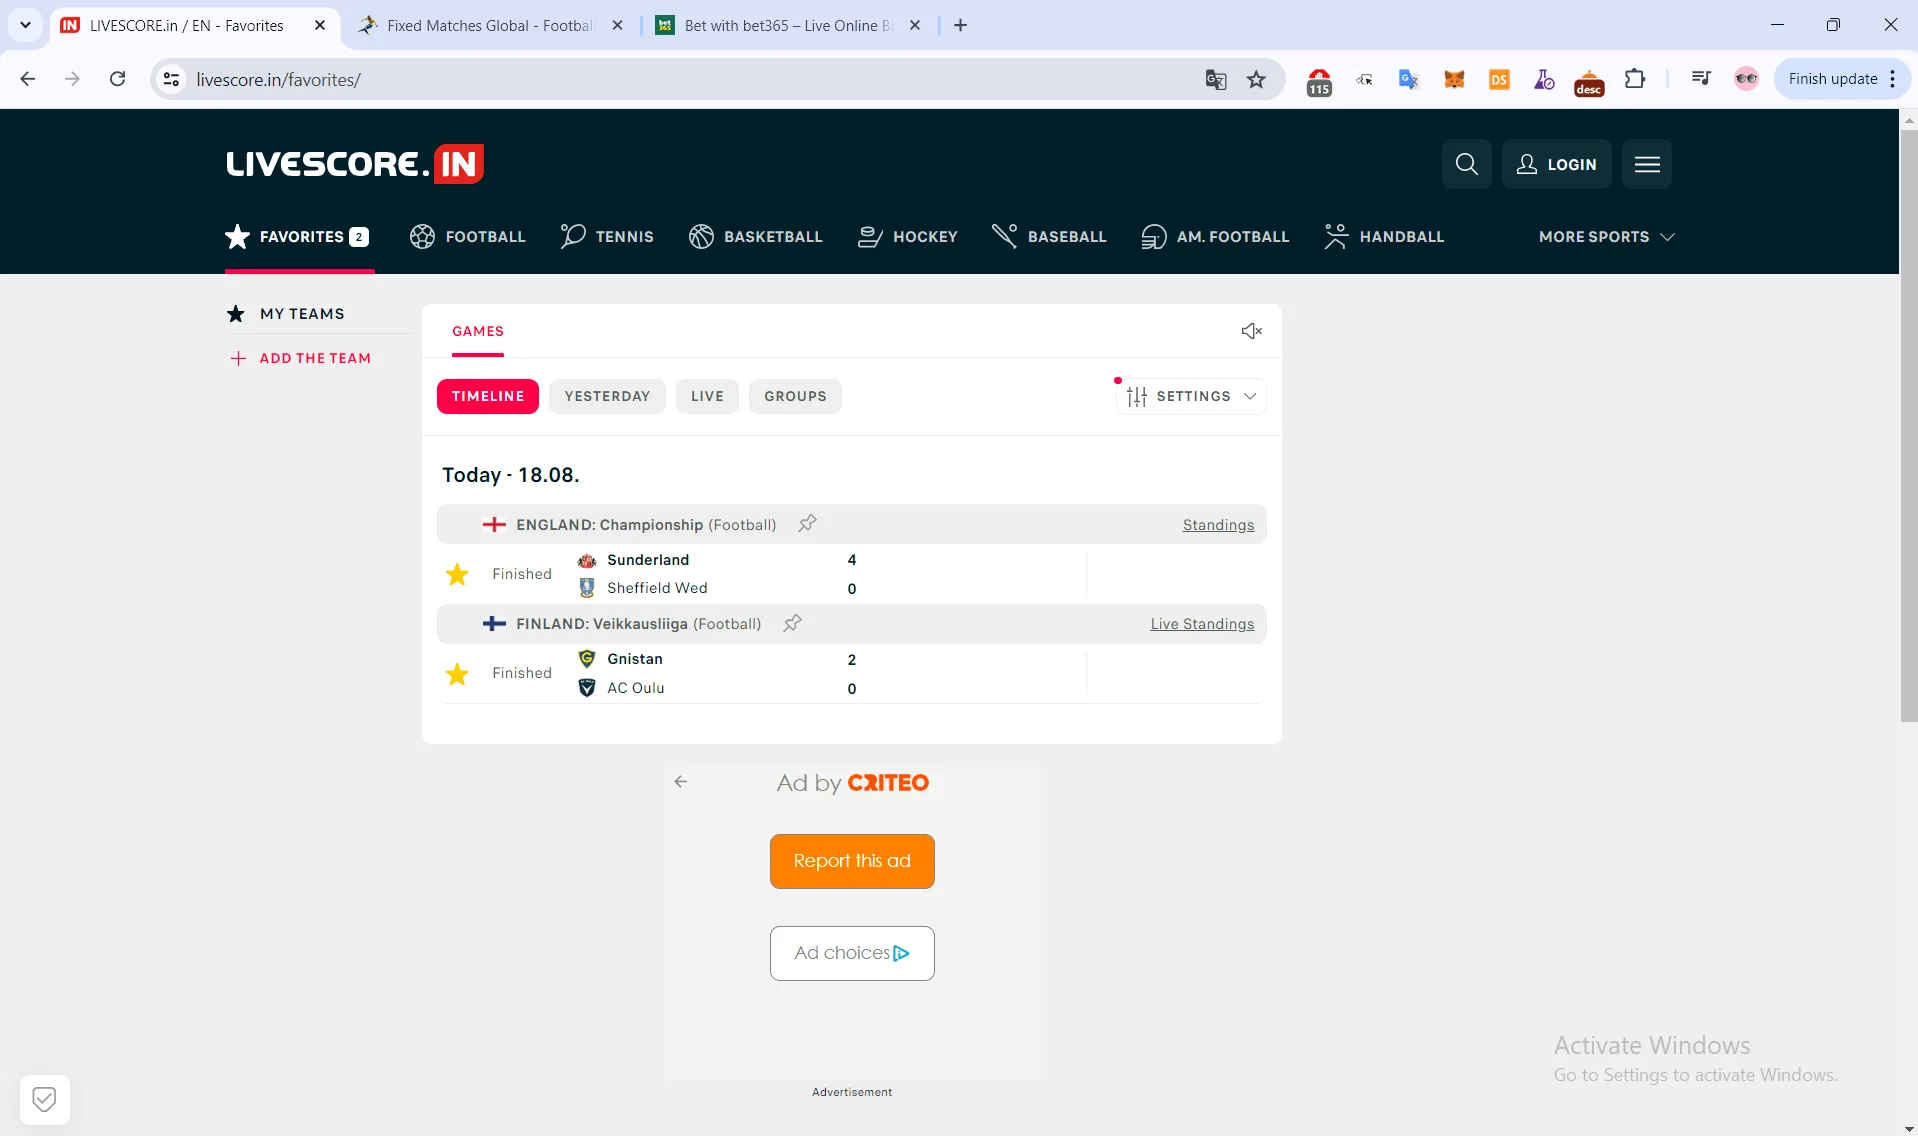Screen dimensions: 1918x1136
Task: Open the Sunderland team row
Action: 648,560
